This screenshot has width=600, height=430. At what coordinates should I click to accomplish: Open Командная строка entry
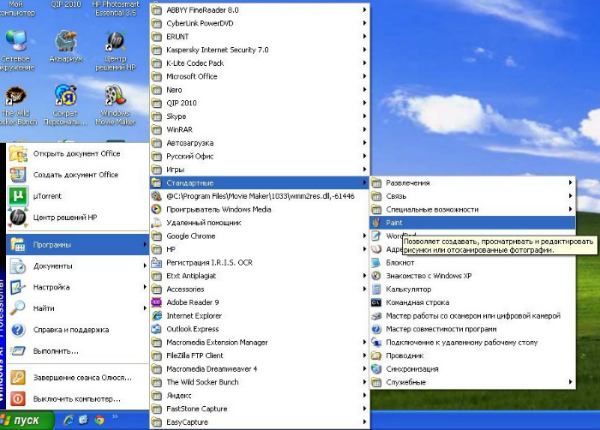pos(472,302)
